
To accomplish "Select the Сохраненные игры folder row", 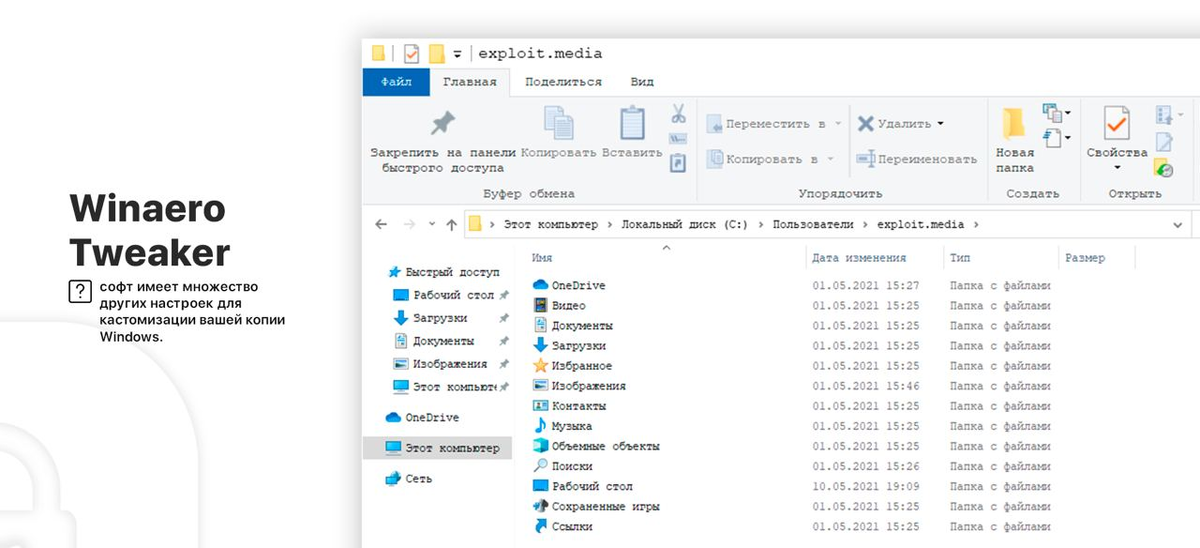I will (x=790, y=506).
